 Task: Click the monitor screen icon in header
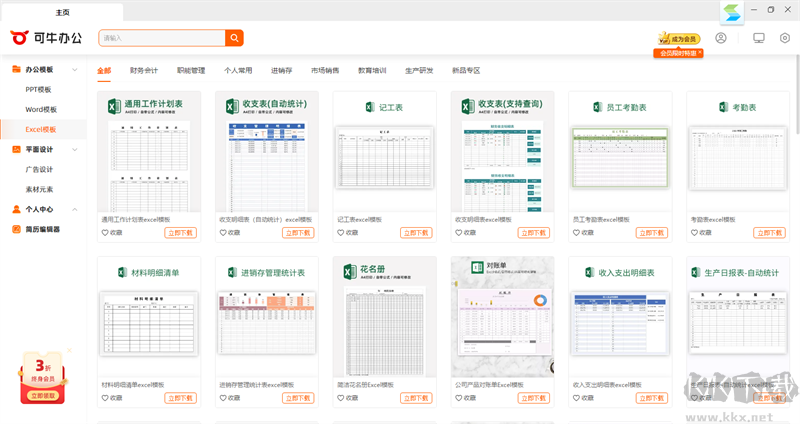[x=758, y=38]
